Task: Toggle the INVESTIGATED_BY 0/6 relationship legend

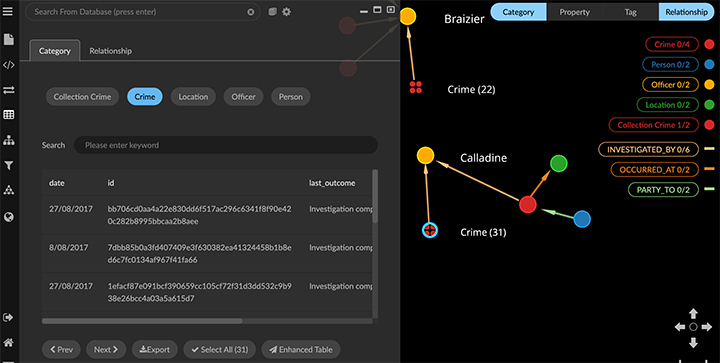Action: [x=648, y=150]
